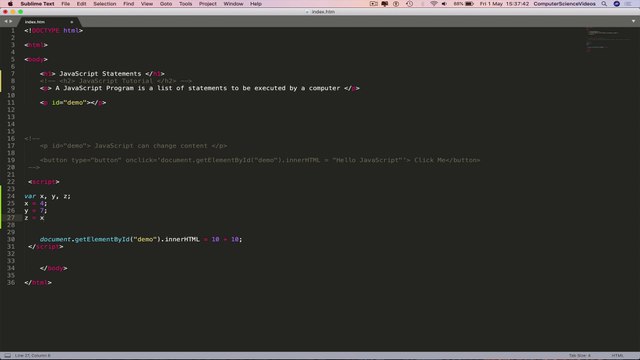This screenshot has width=640, height=360.
Task: Click the paragraph 'A JavaScript Program is a list' line
Action: tap(200, 88)
